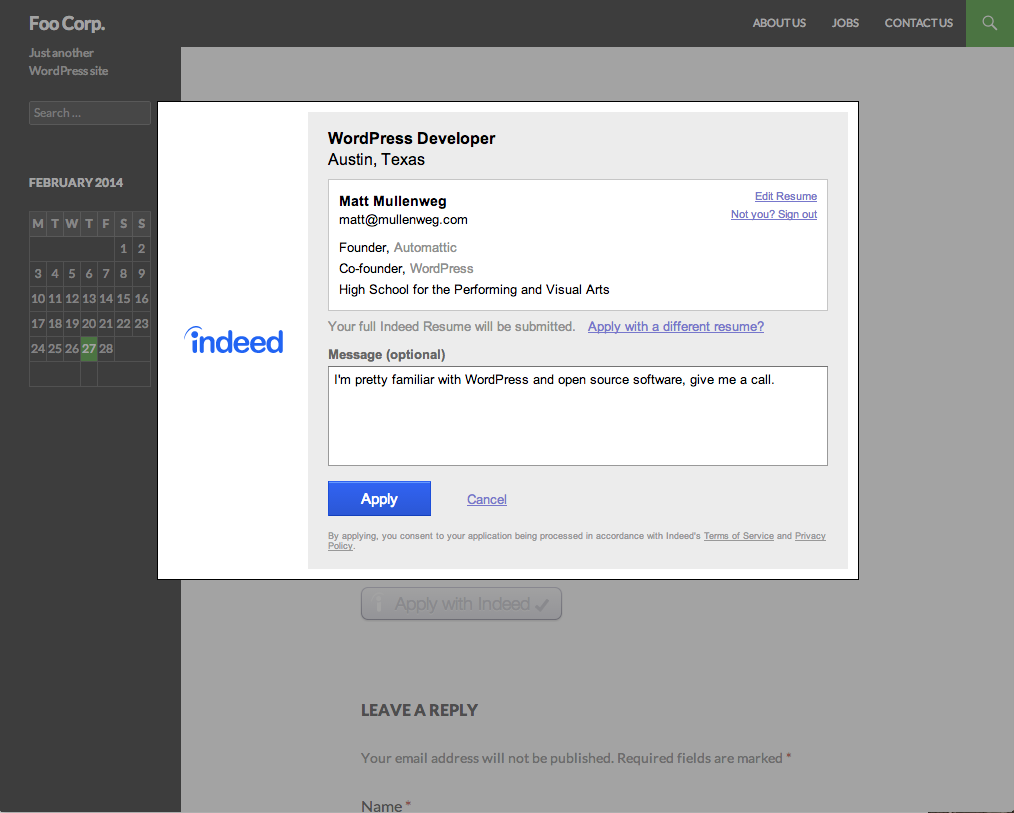Focus the optional Message text box
The image size is (1014, 813).
click(577, 416)
